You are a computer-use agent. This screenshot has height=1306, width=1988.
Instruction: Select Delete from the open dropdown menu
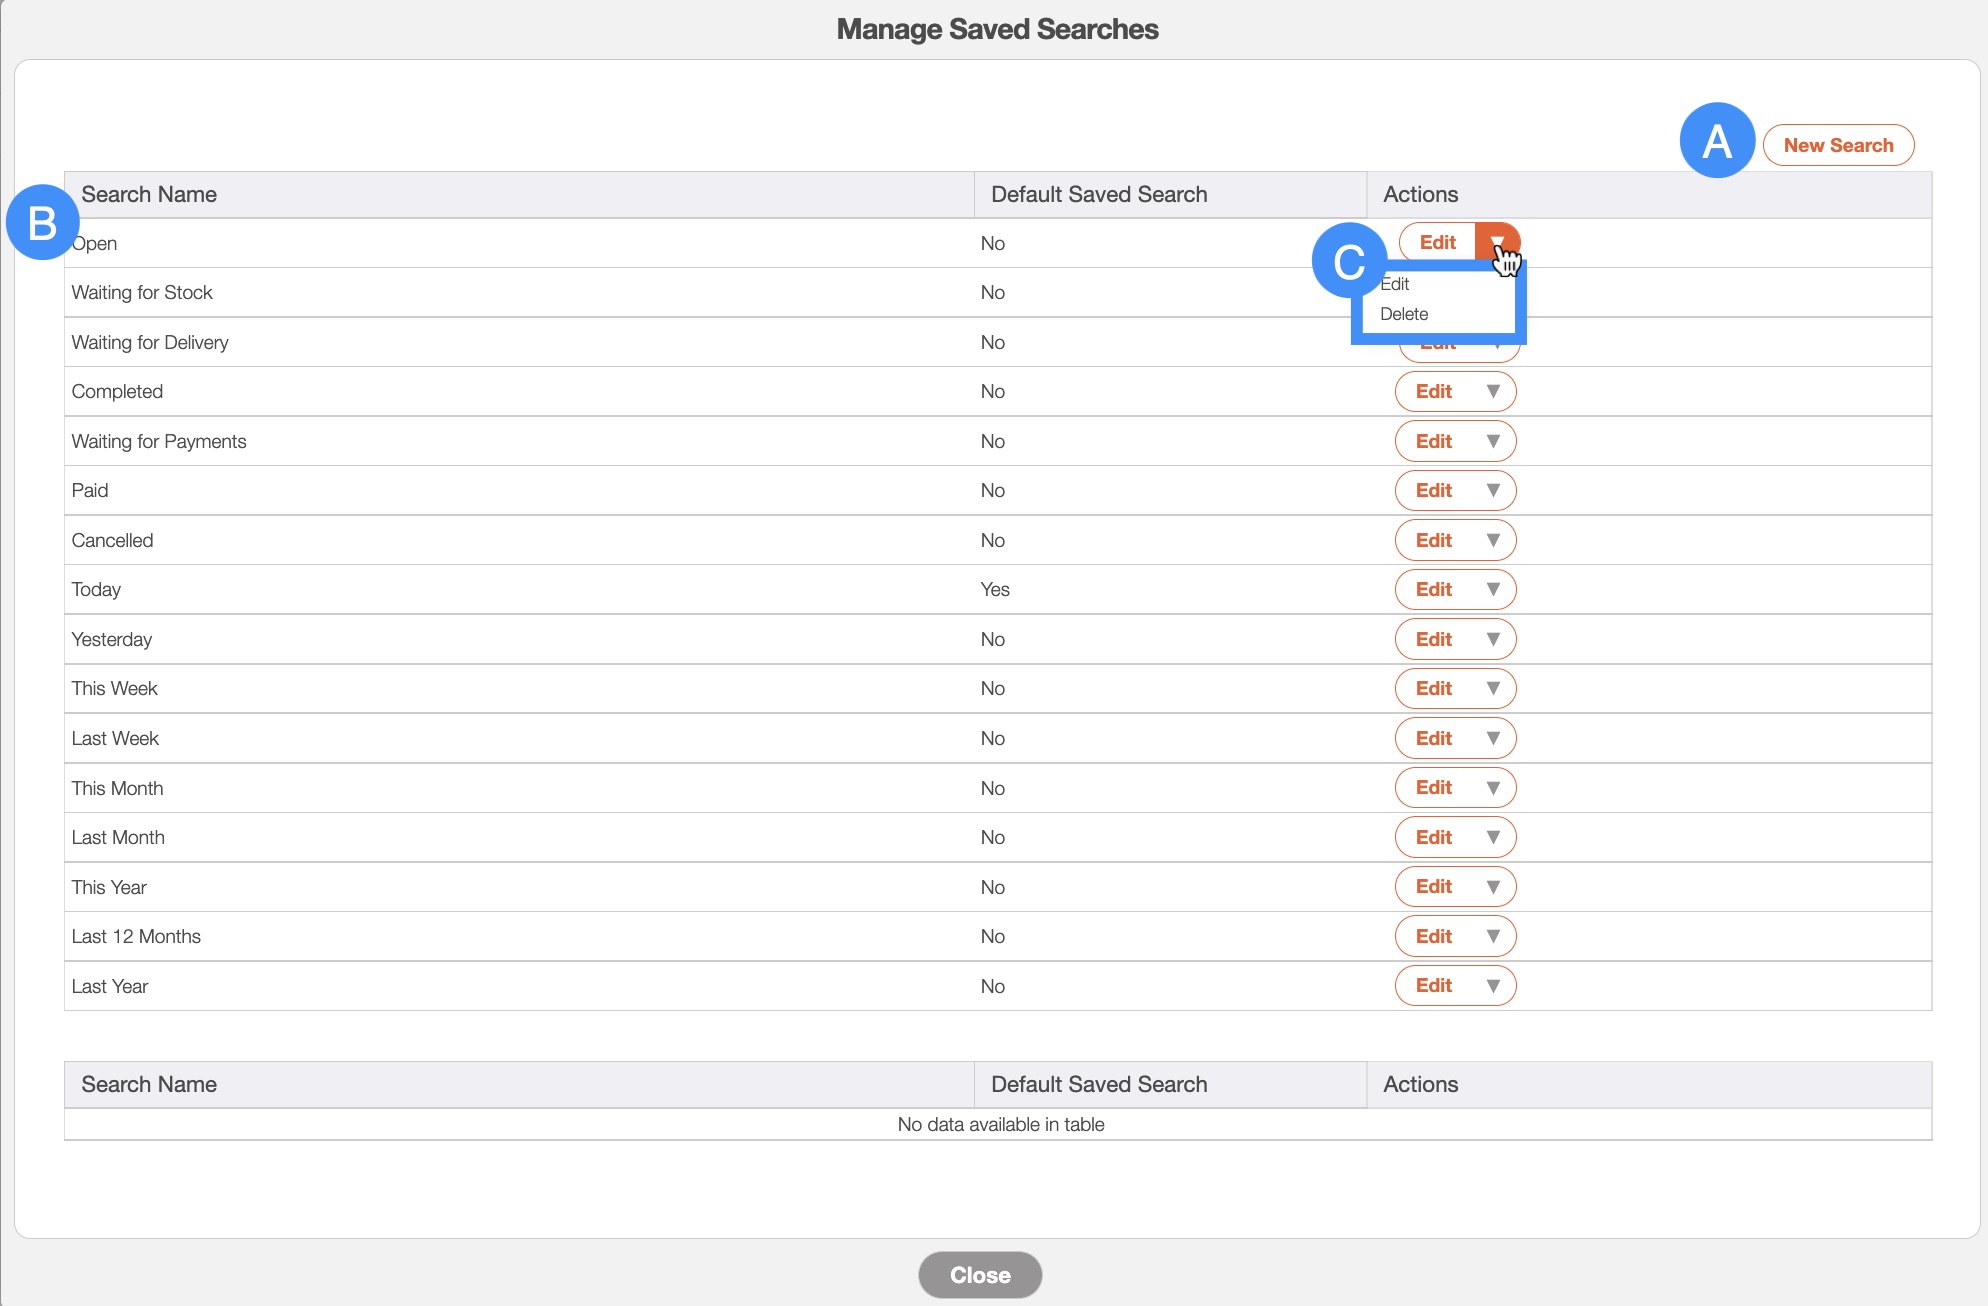(x=1403, y=314)
